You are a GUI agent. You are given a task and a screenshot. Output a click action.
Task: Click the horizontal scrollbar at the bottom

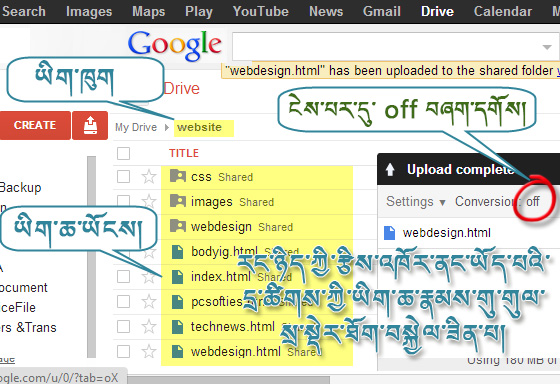(x=229, y=379)
